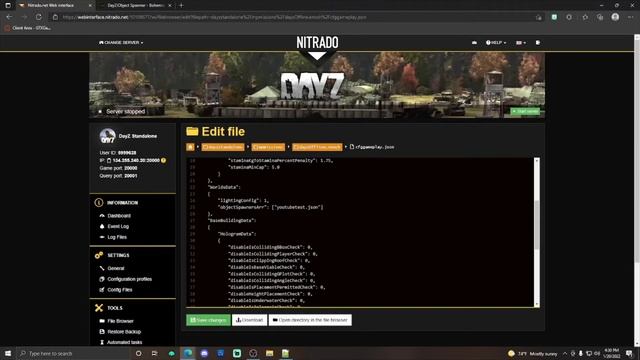The image size is (640, 360).
Task: Open the Client Area bookmark
Action: click(27, 28)
